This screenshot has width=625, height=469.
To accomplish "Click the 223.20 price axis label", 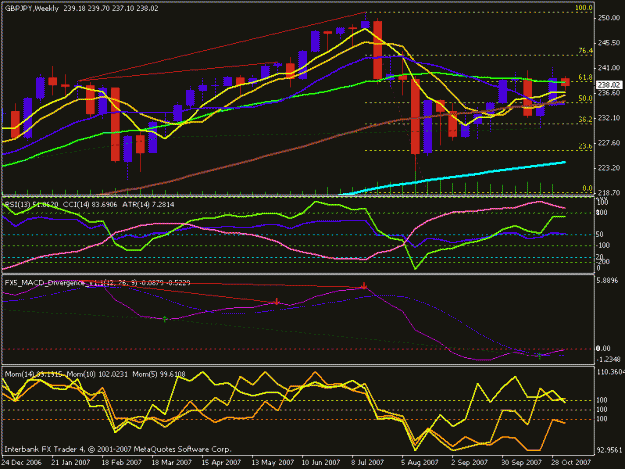I will (x=609, y=168).
